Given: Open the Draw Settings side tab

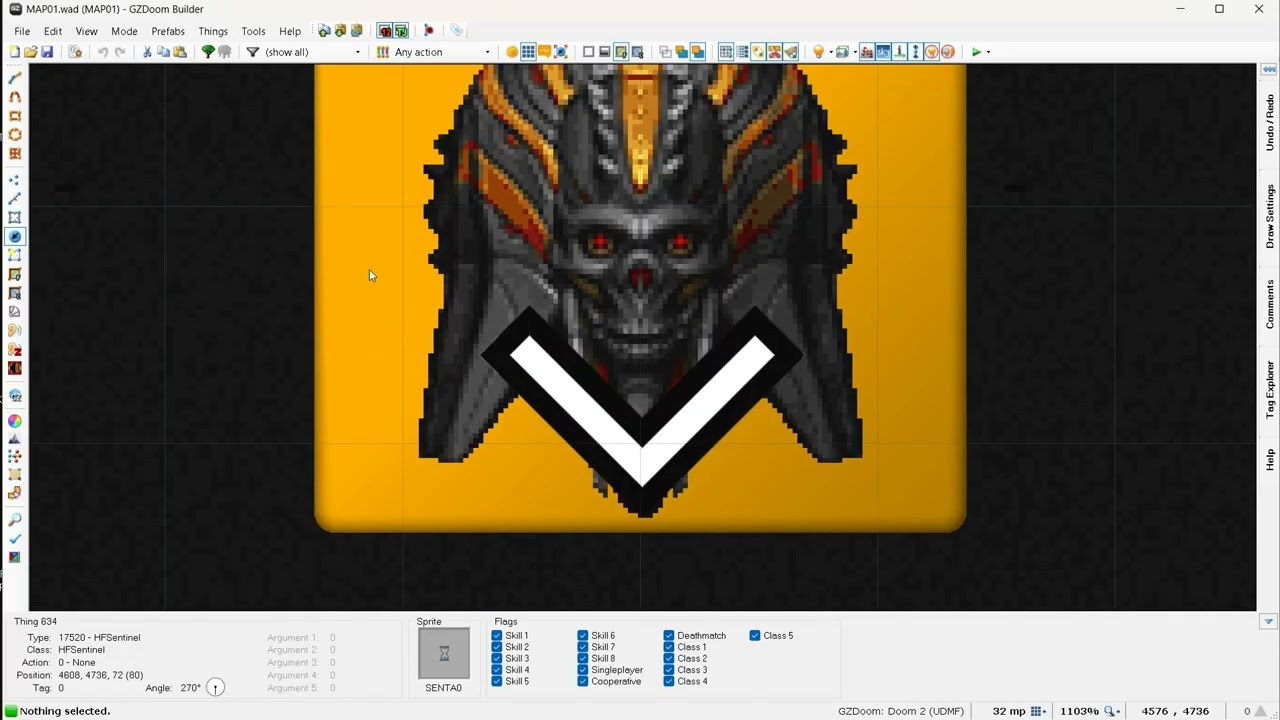Looking at the screenshot, I should click(x=1270, y=216).
